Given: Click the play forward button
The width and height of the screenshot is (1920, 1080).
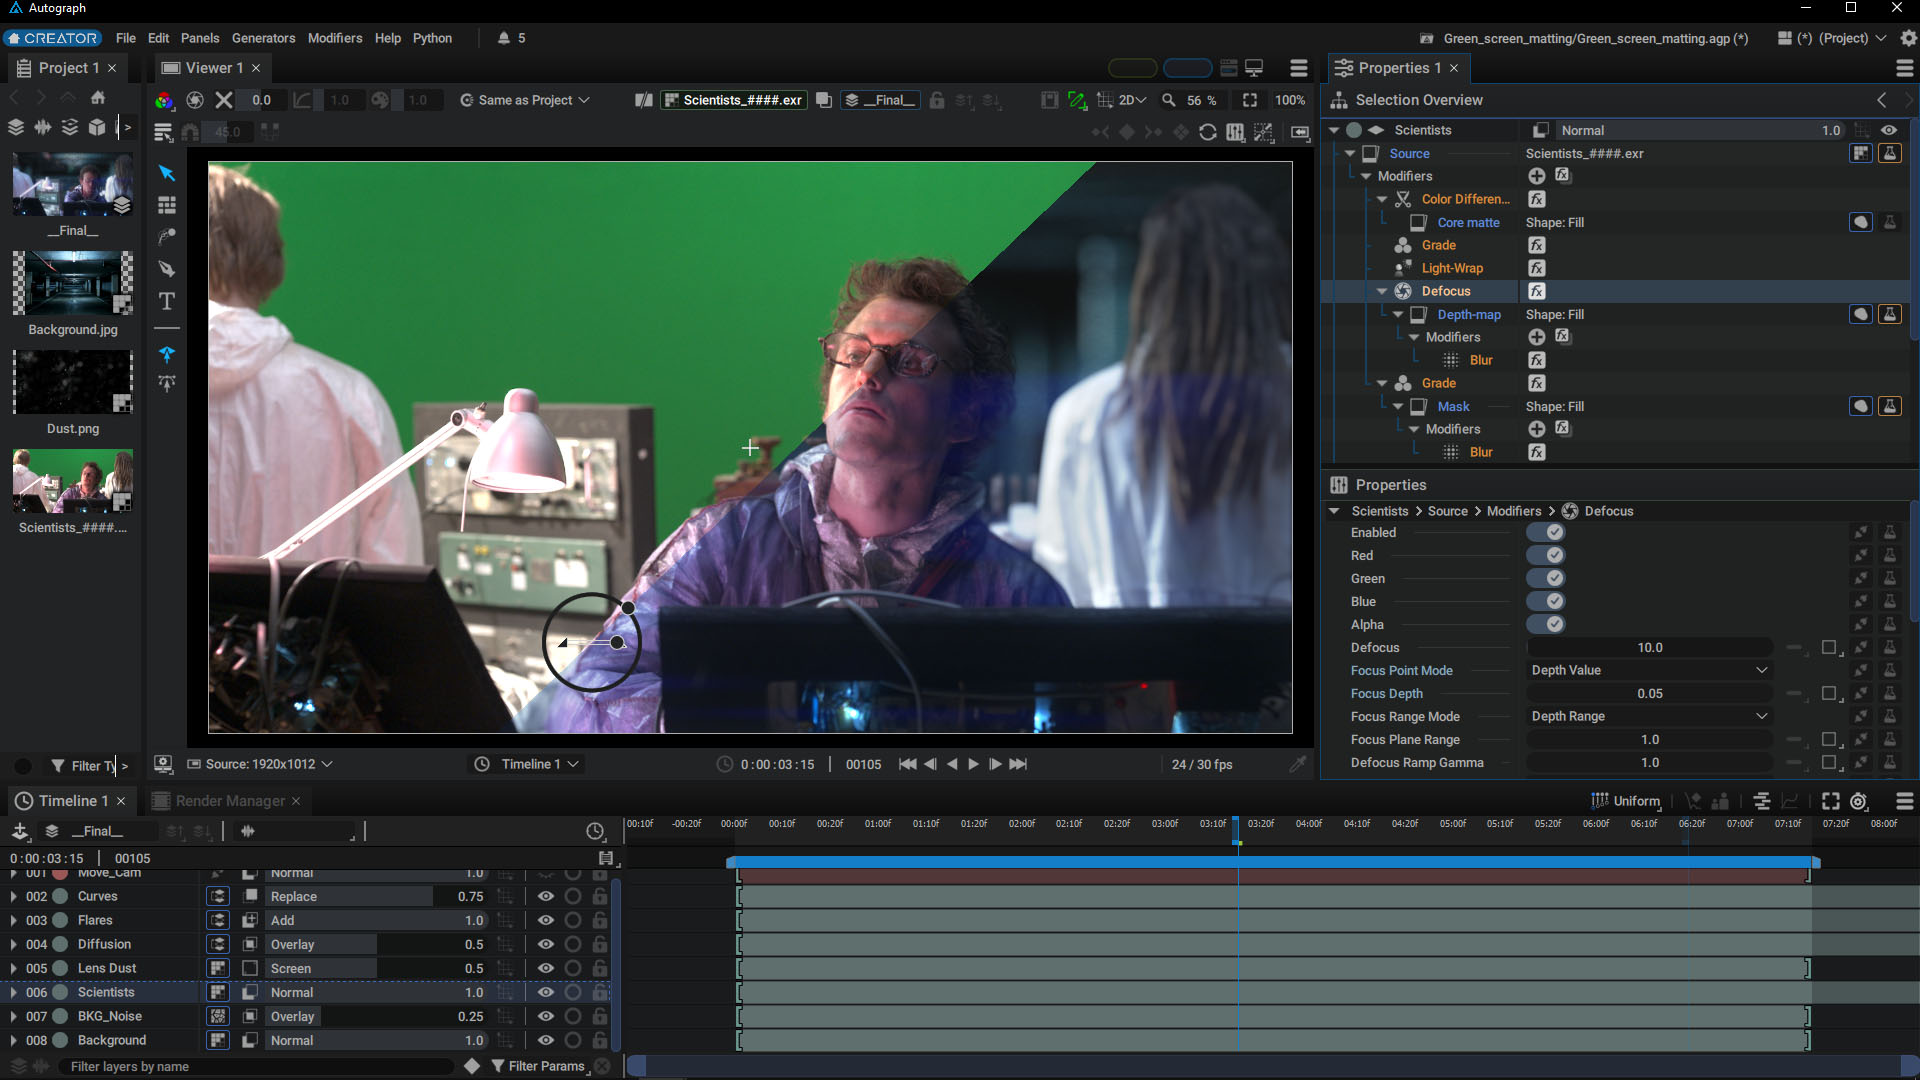Looking at the screenshot, I should point(973,764).
